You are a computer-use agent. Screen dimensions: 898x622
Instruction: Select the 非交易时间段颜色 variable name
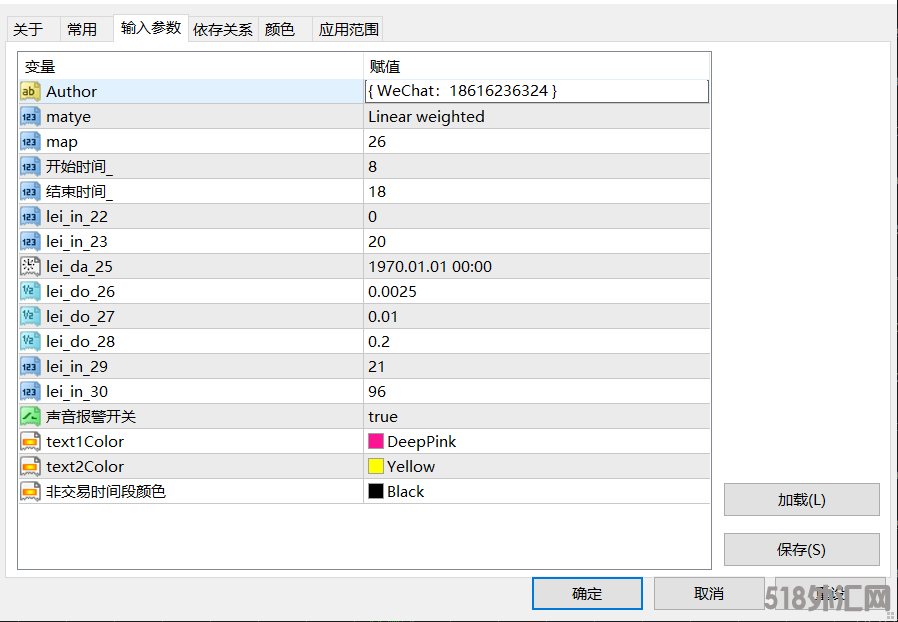[106, 491]
